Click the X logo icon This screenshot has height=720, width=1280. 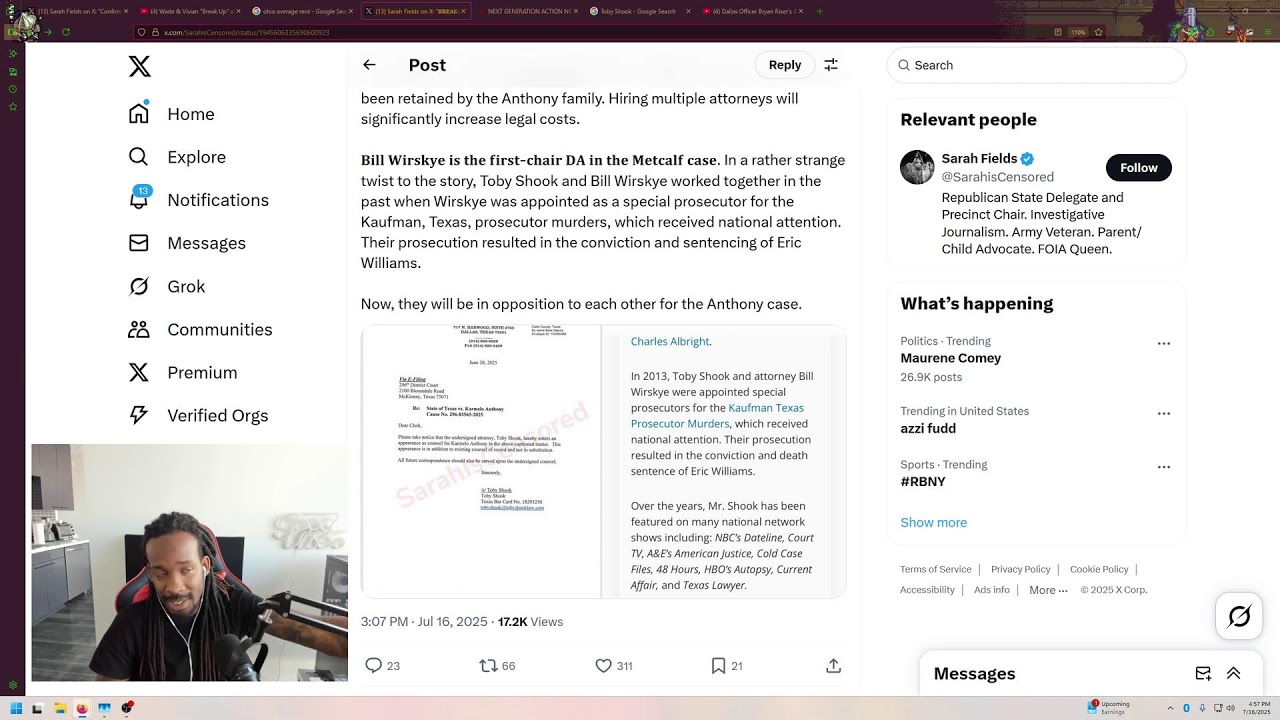[x=140, y=67]
